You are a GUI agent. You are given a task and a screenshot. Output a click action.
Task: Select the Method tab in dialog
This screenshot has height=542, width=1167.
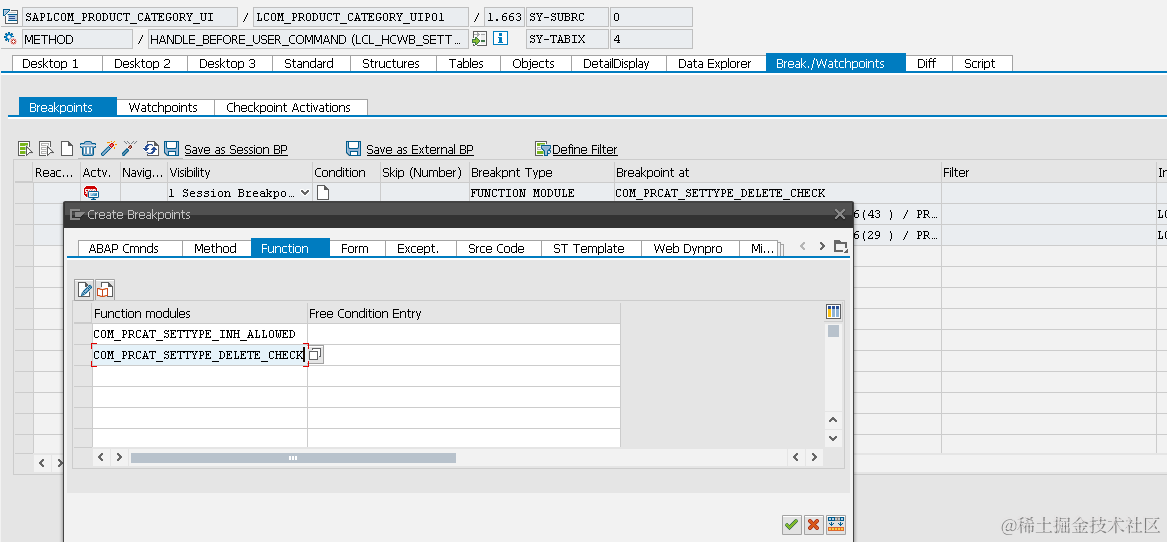click(215, 249)
